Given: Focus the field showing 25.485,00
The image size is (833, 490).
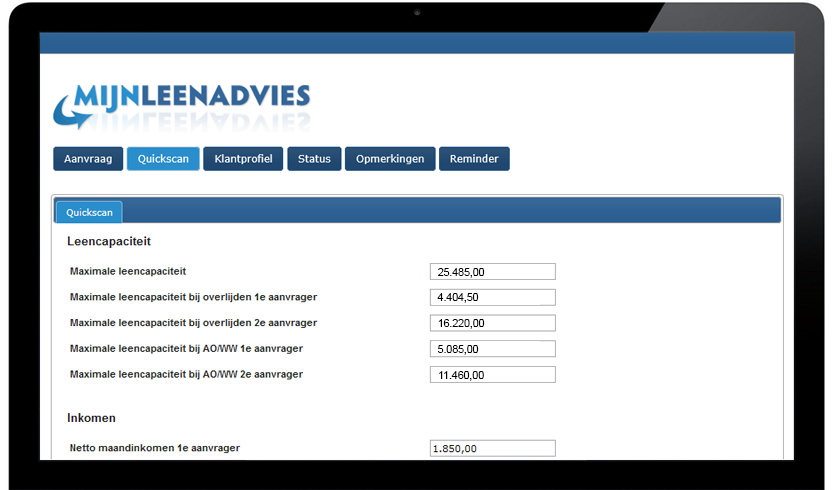Looking at the screenshot, I should tap(492, 272).
